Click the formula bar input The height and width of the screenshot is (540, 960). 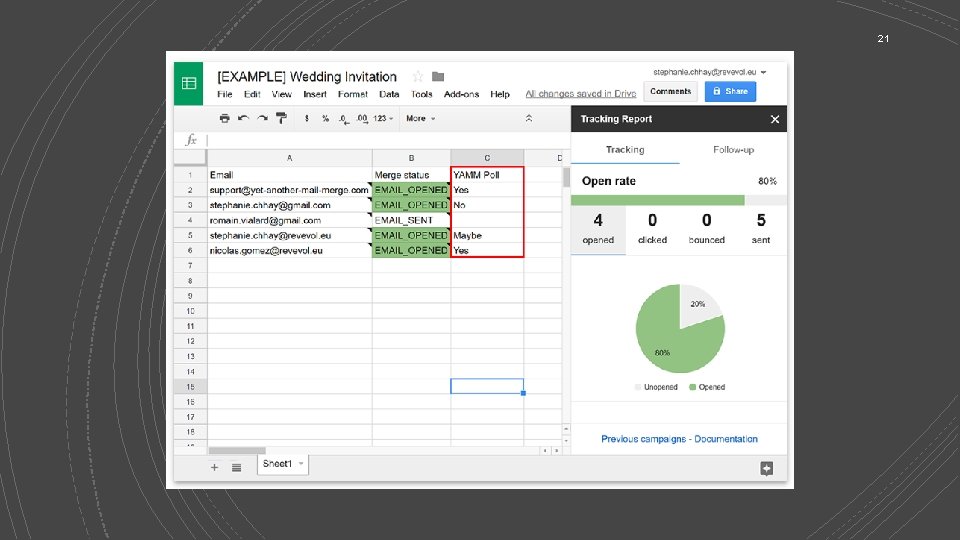pos(388,140)
